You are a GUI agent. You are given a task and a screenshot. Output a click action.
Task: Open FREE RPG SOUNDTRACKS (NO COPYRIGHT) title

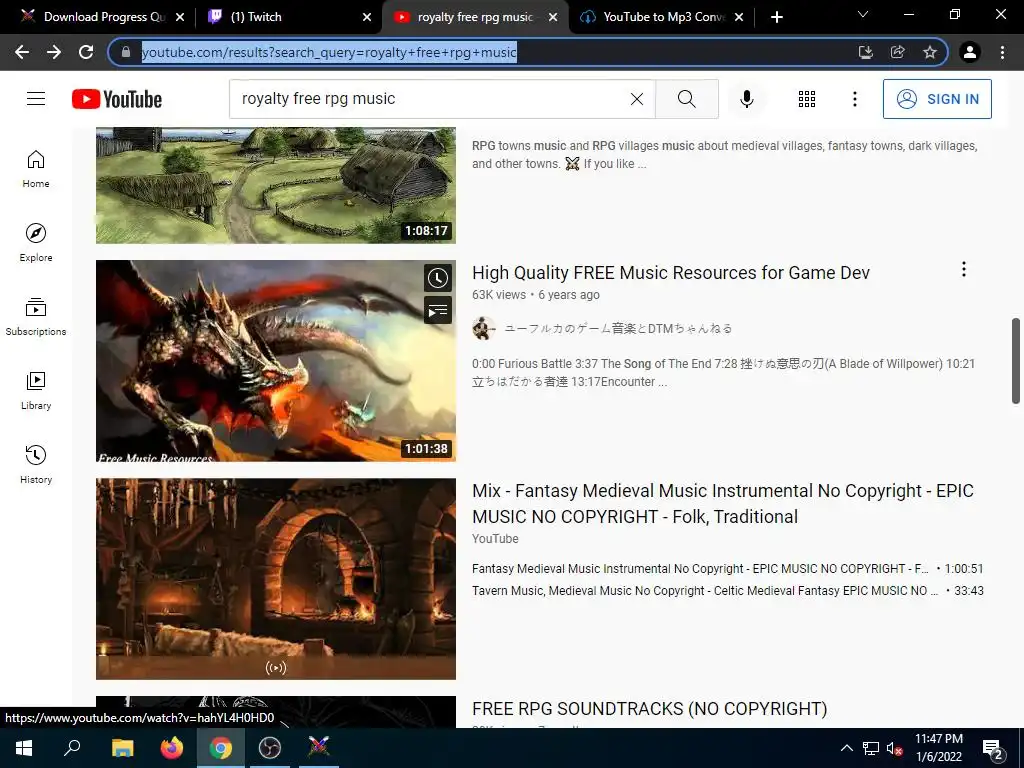[x=649, y=709]
